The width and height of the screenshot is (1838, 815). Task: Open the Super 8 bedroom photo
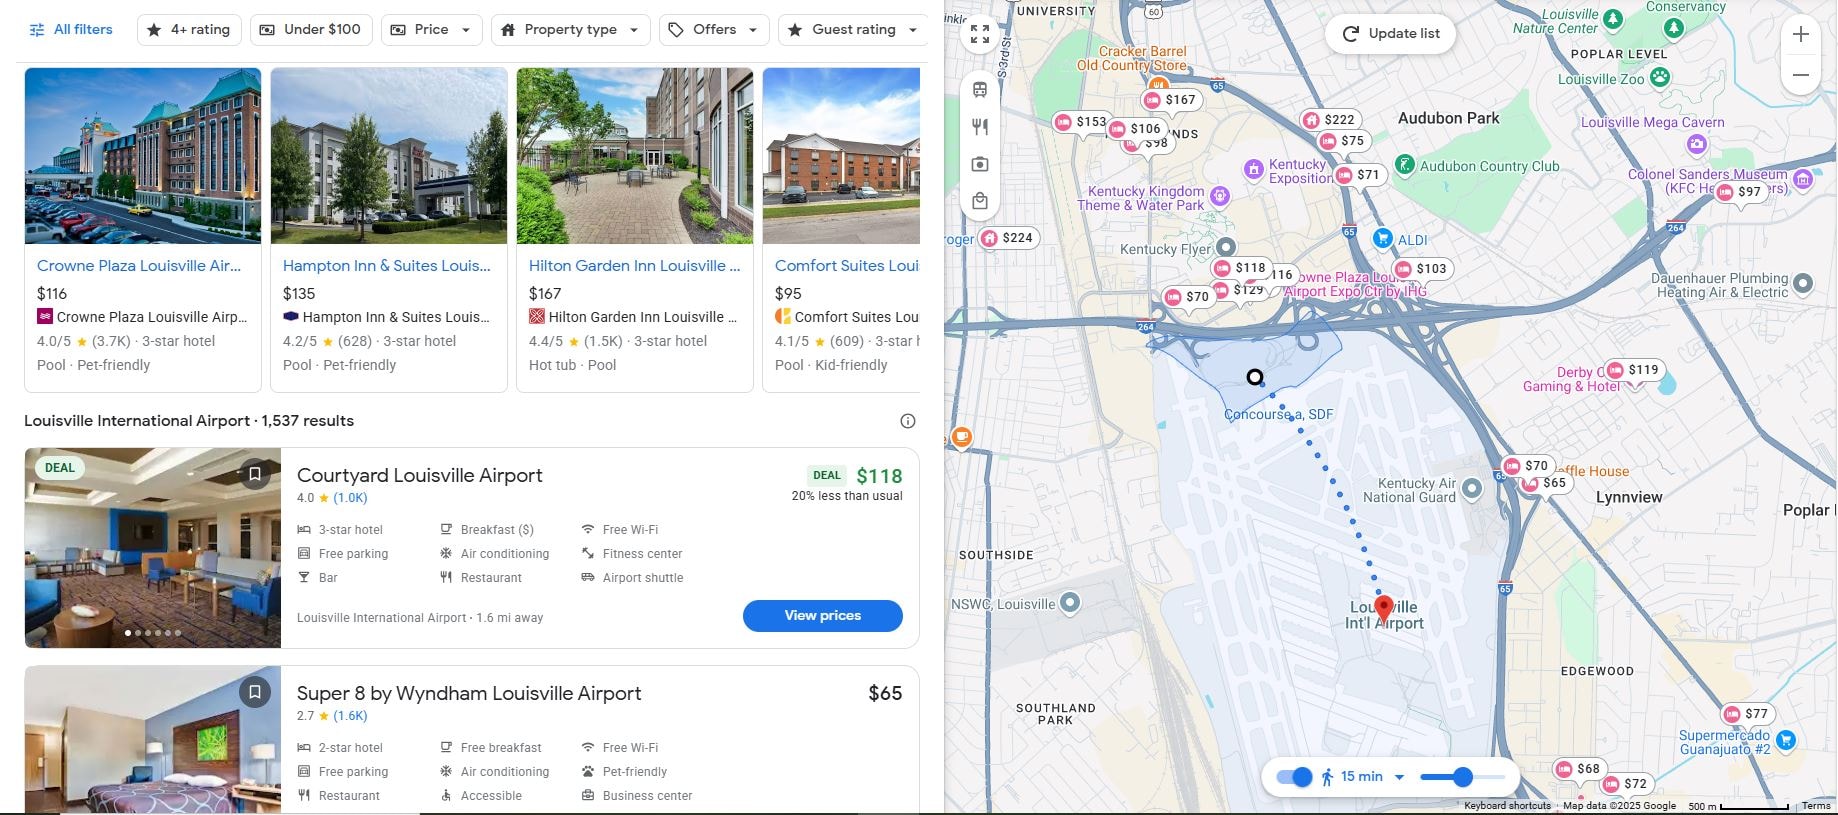coord(153,740)
